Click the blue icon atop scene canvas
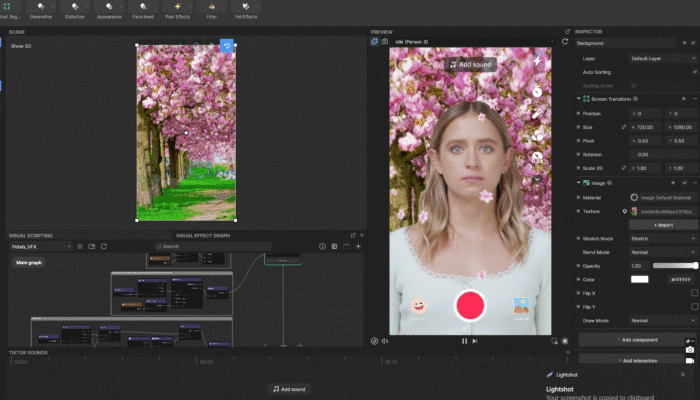The width and height of the screenshot is (700, 400). [227, 46]
